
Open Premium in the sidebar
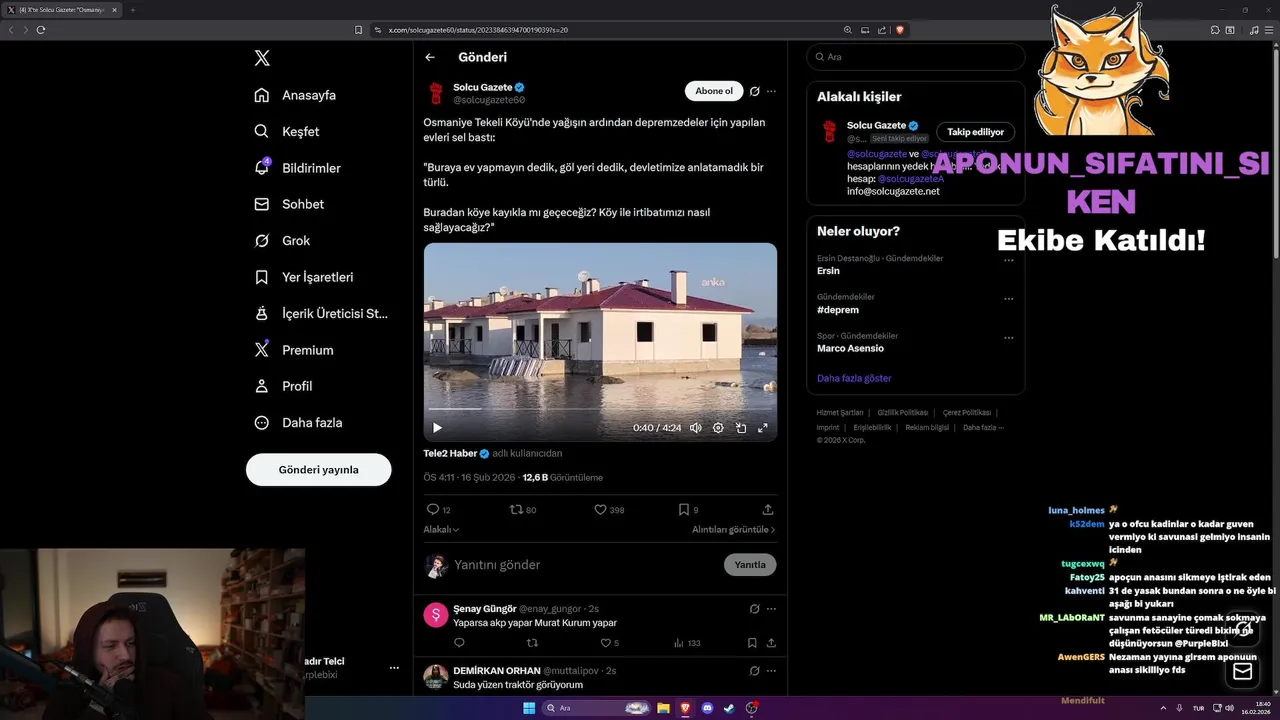(x=294, y=350)
